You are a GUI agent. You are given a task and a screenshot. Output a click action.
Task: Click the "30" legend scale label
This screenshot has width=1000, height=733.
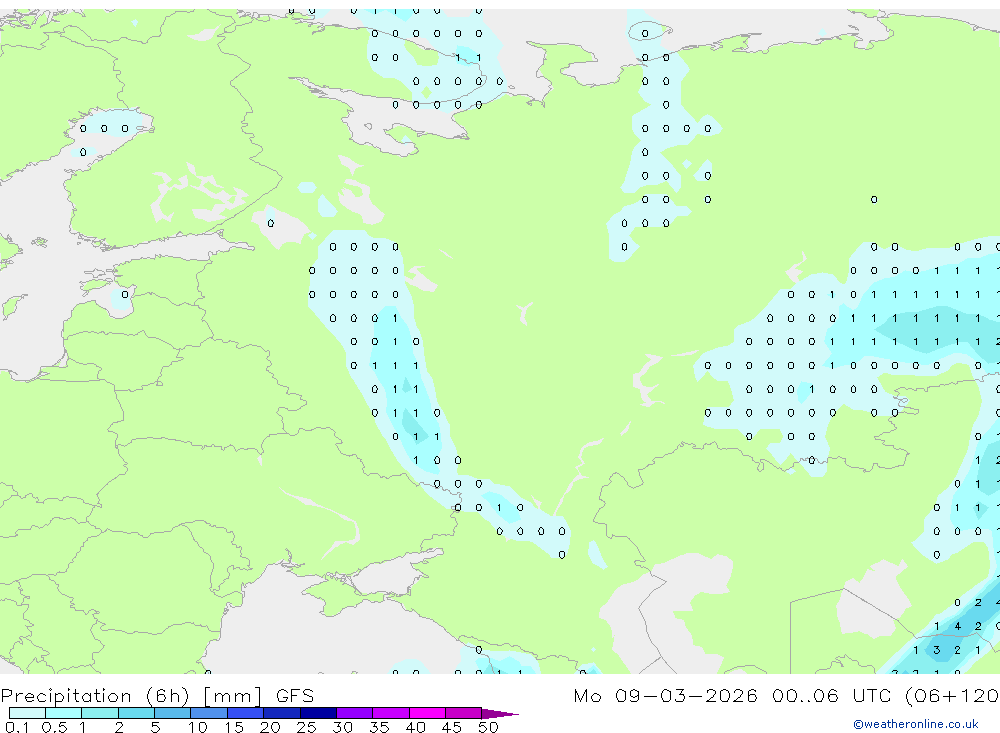(x=342, y=727)
